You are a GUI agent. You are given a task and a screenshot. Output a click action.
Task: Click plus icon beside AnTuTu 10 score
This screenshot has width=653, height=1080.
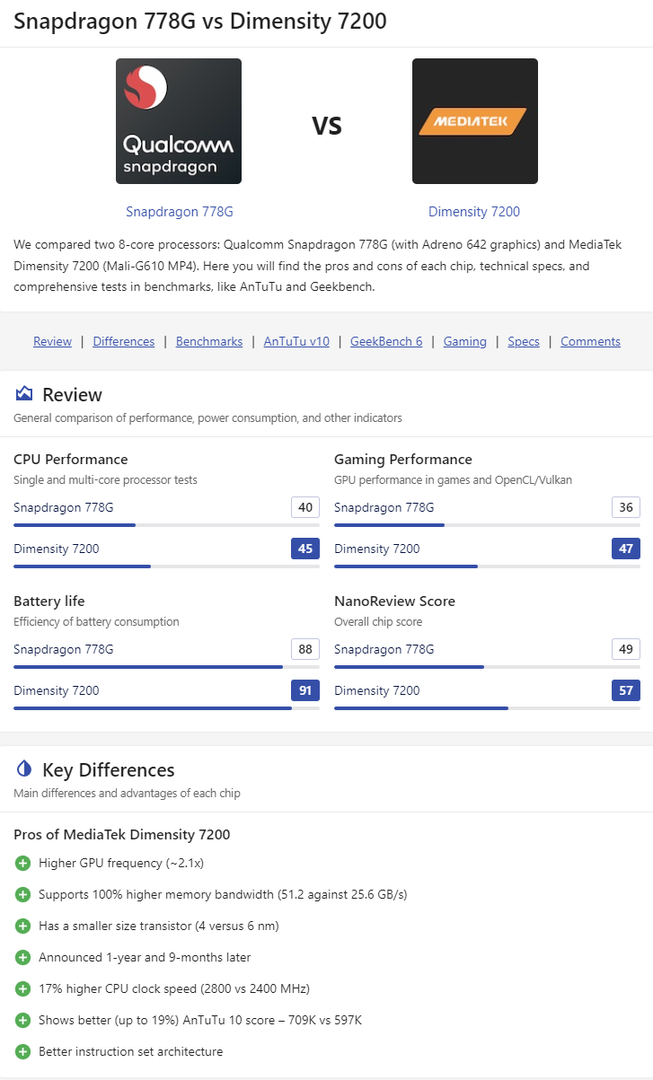[23, 1020]
